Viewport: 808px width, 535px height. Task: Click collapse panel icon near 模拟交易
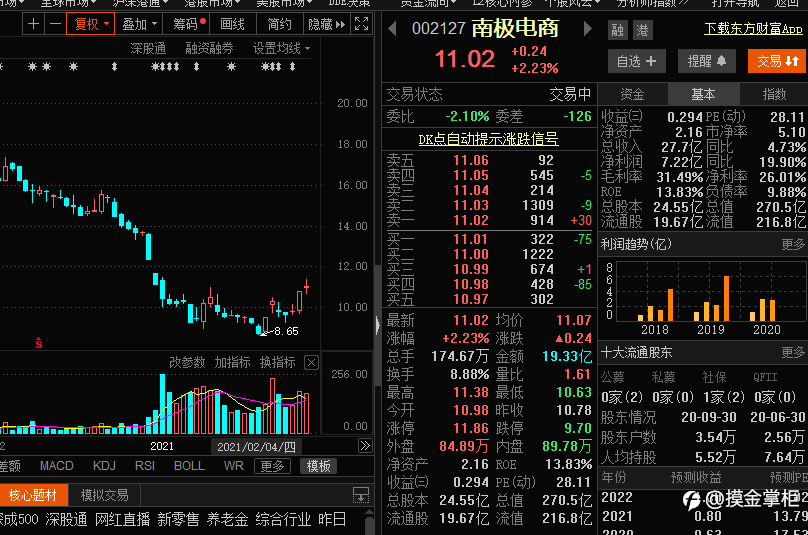tap(361, 495)
